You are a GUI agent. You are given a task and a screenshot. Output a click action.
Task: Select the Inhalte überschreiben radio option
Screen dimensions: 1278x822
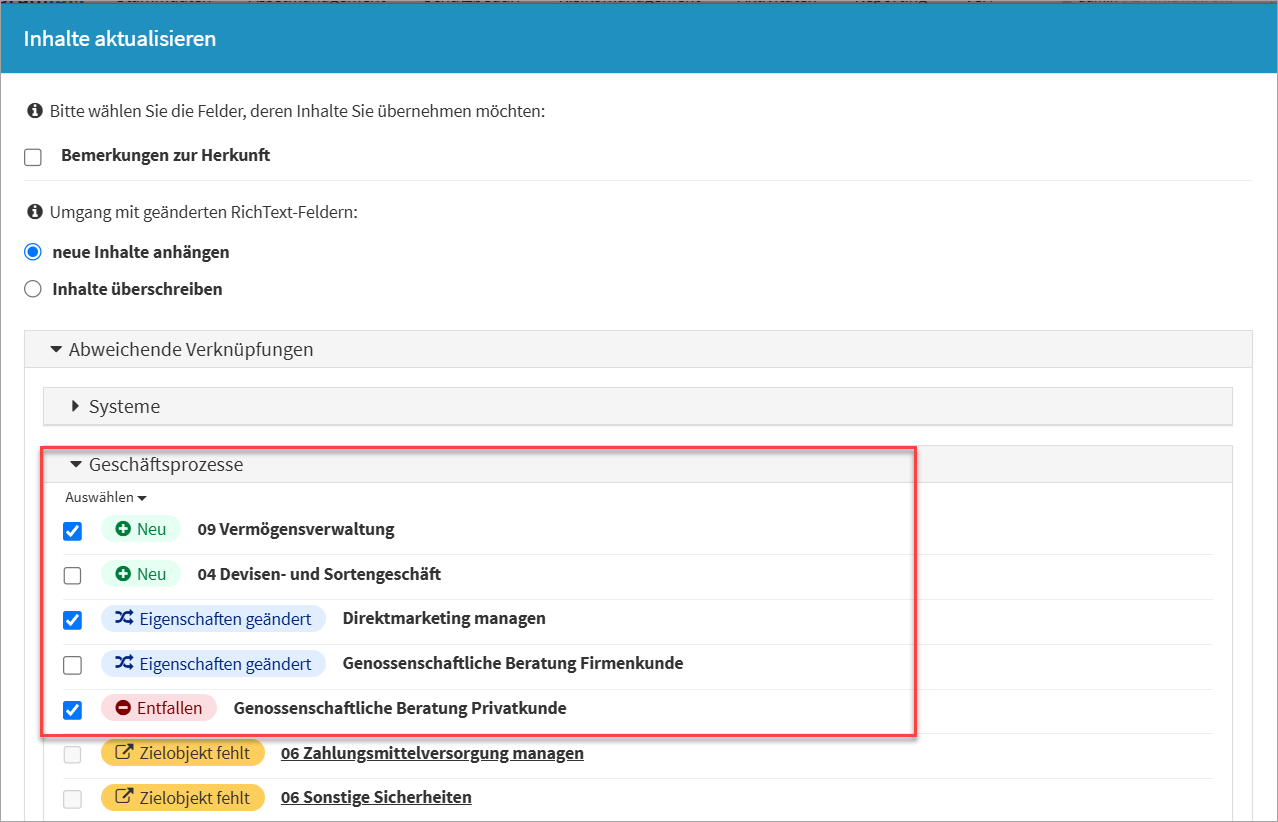(33, 289)
